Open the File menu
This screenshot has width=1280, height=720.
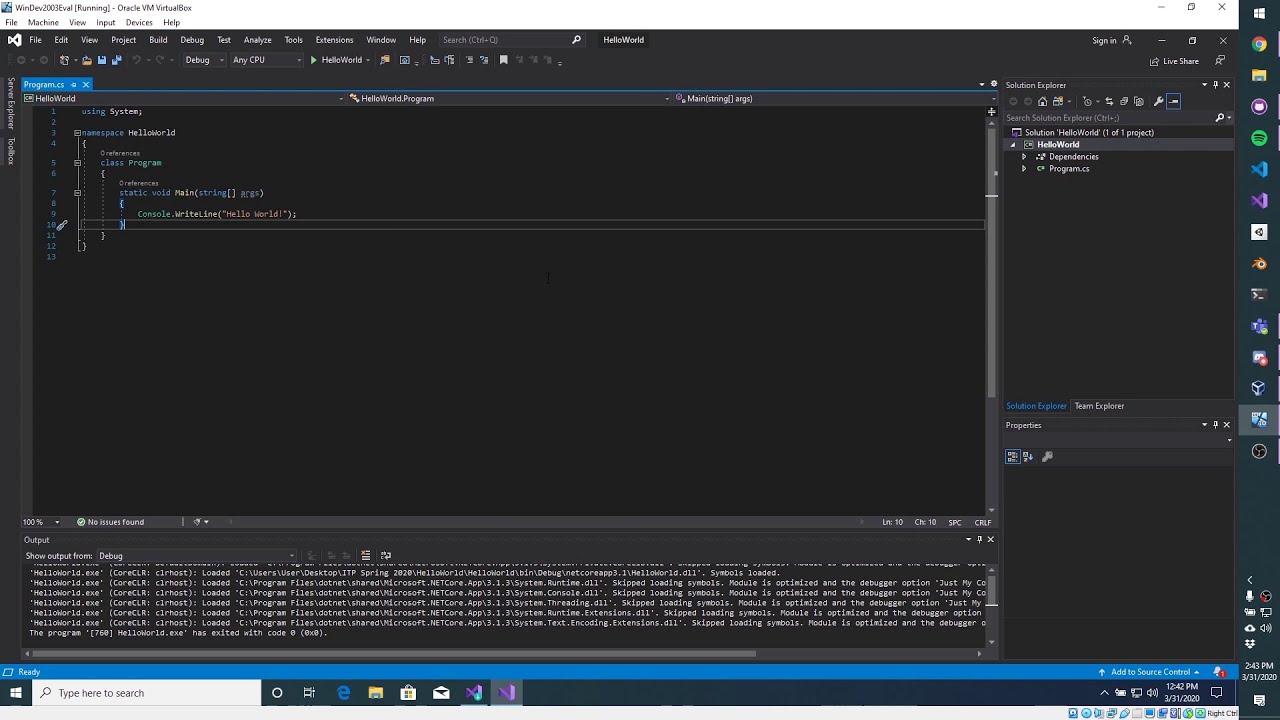(35, 40)
